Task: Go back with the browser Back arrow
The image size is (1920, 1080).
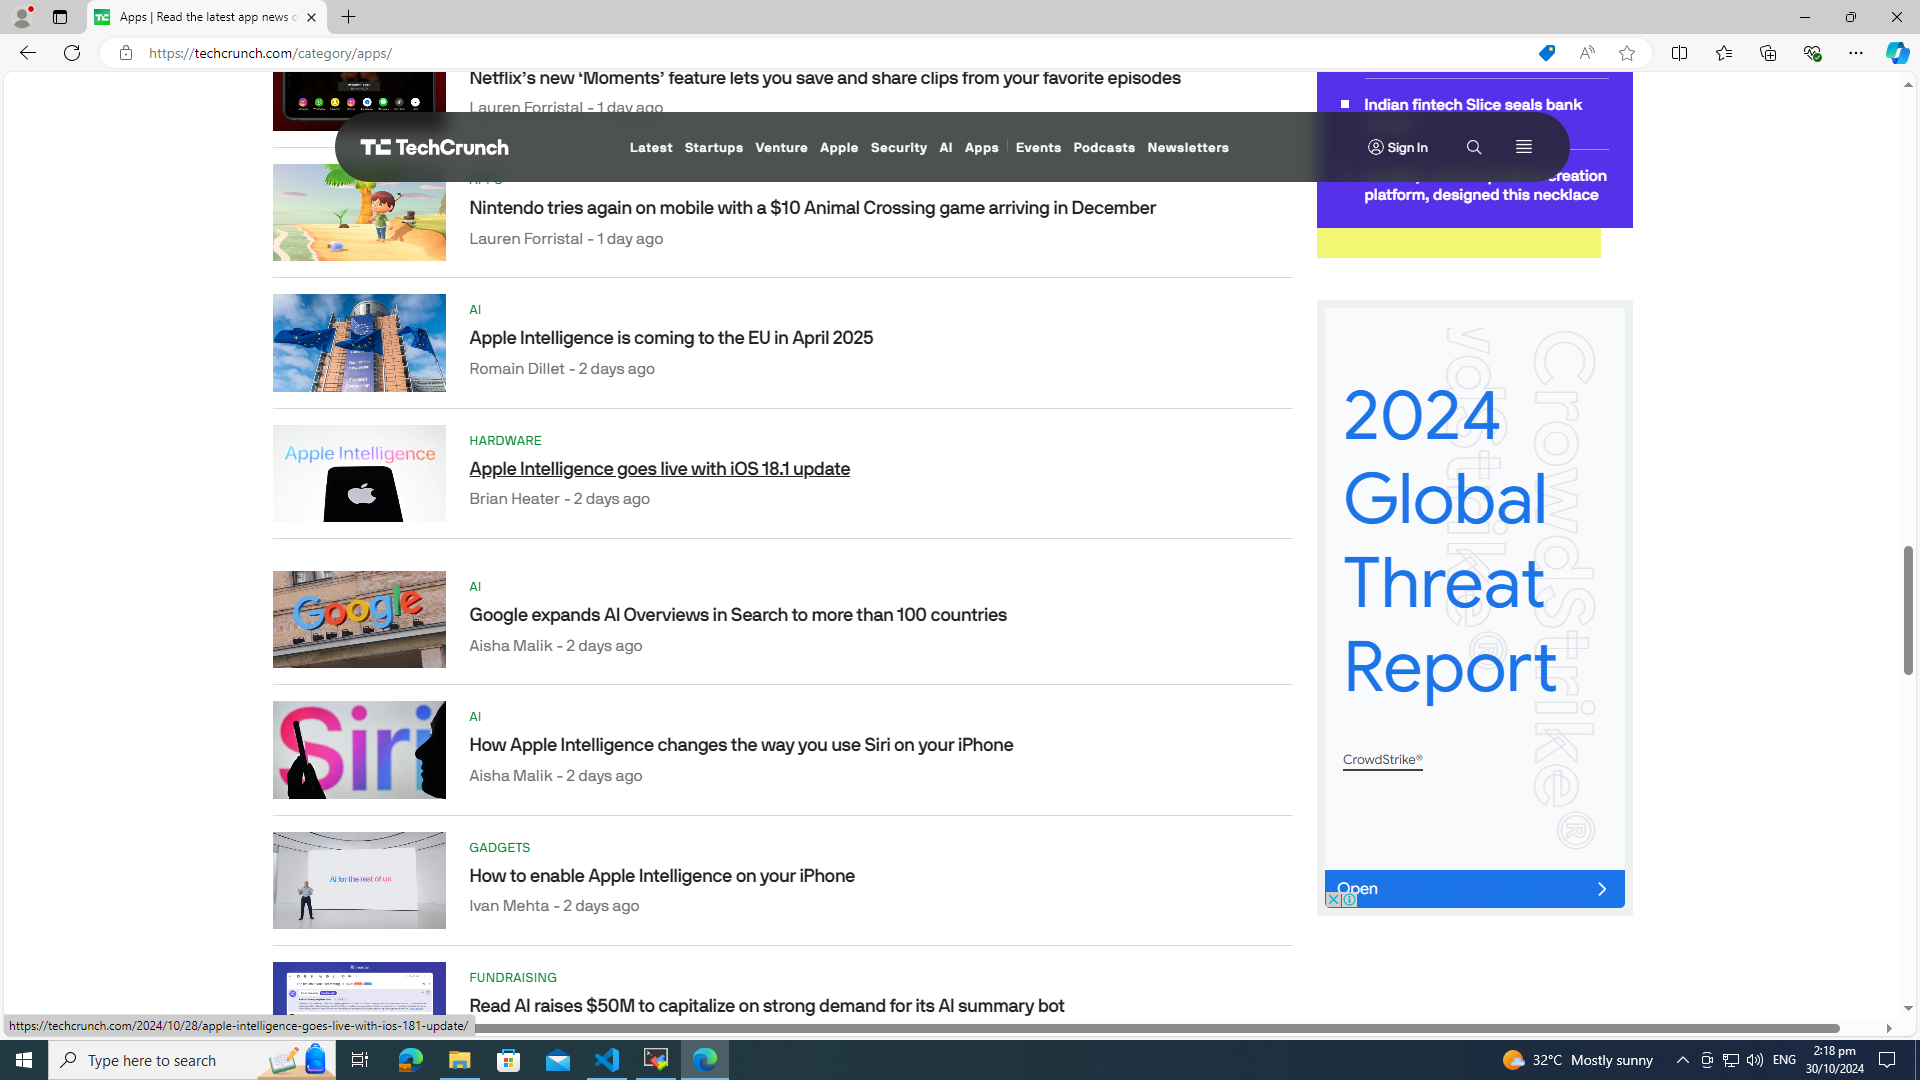Action: [27, 53]
